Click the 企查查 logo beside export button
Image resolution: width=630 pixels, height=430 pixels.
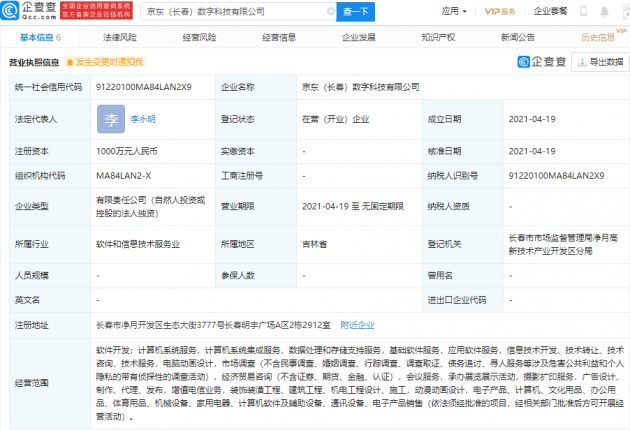pos(542,62)
